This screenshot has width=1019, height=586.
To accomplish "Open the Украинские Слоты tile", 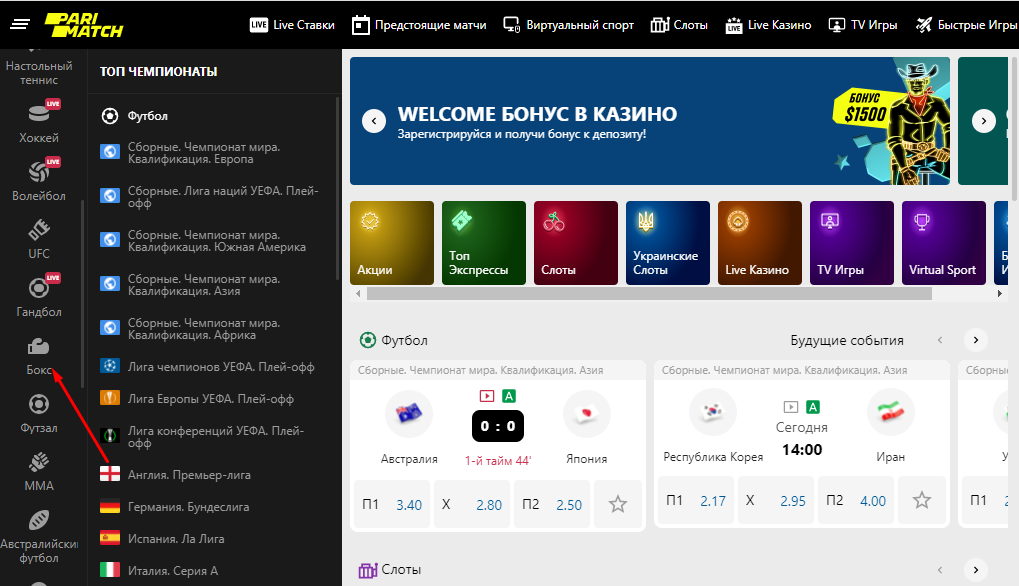I will pos(668,243).
